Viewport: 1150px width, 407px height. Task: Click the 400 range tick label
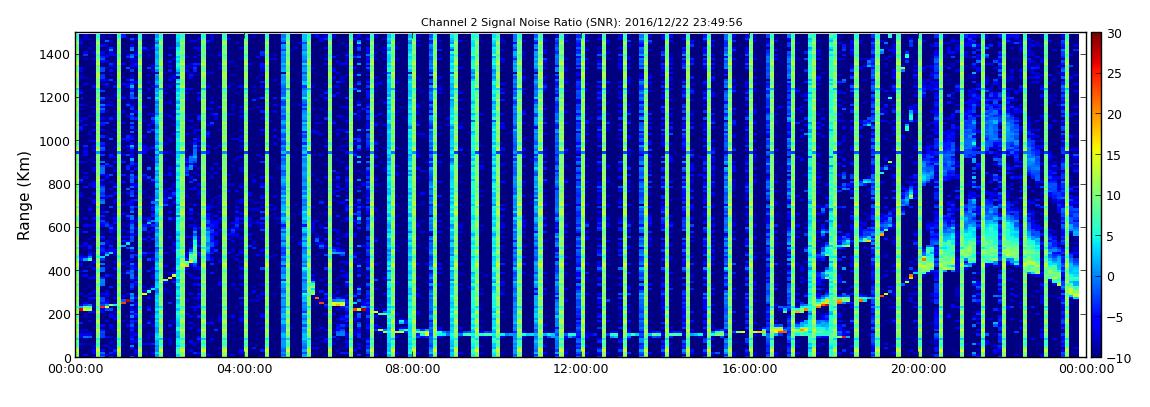58,271
